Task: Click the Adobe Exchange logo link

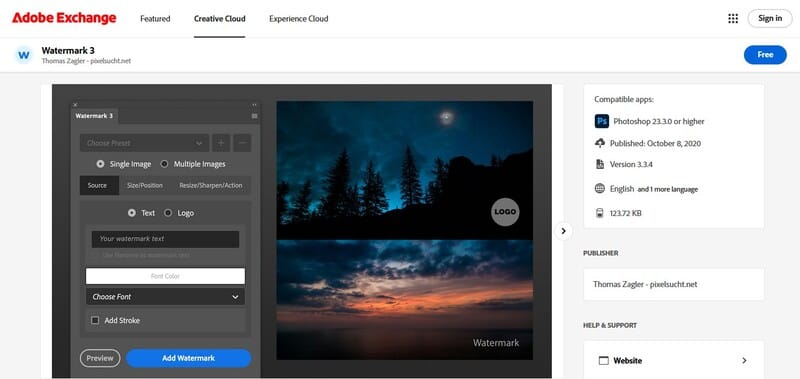Action: click(x=64, y=18)
